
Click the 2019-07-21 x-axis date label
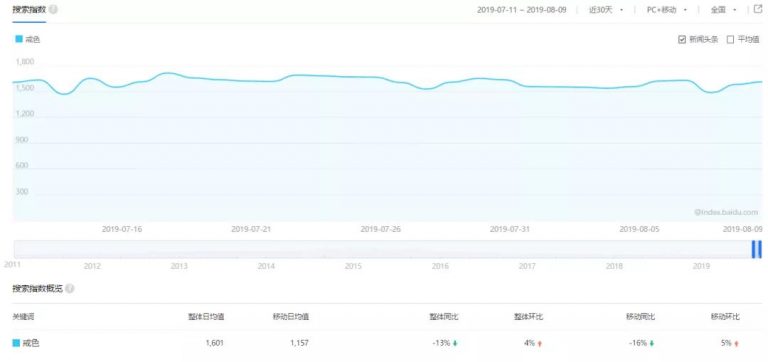[x=251, y=229]
